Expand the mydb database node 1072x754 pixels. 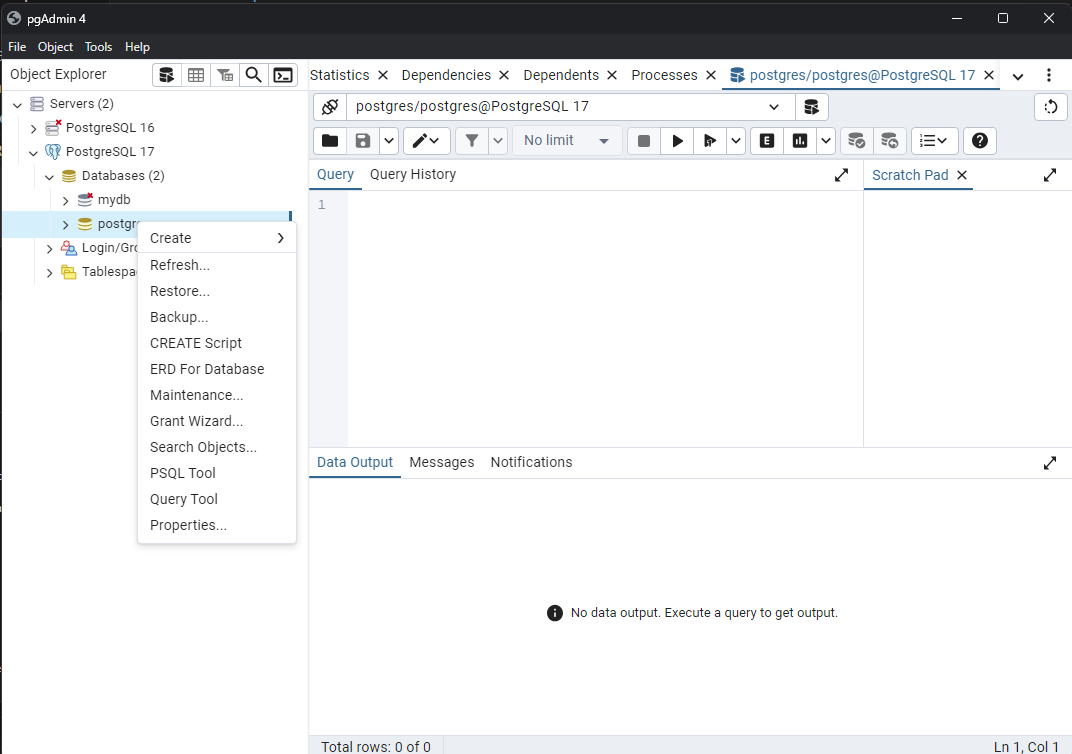coord(66,200)
